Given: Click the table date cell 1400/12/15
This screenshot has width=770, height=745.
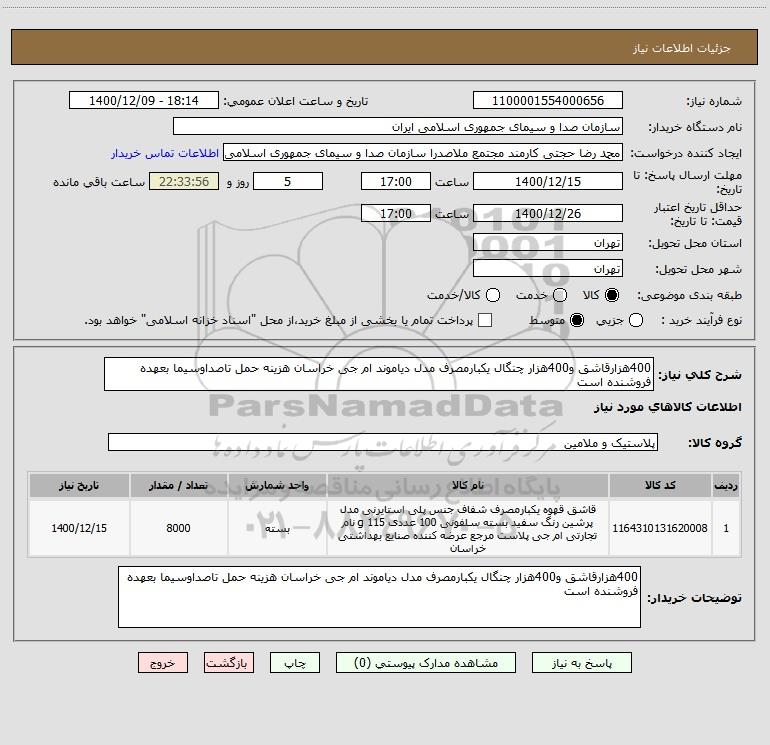Looking at the screenshot, I should [79, 528].
